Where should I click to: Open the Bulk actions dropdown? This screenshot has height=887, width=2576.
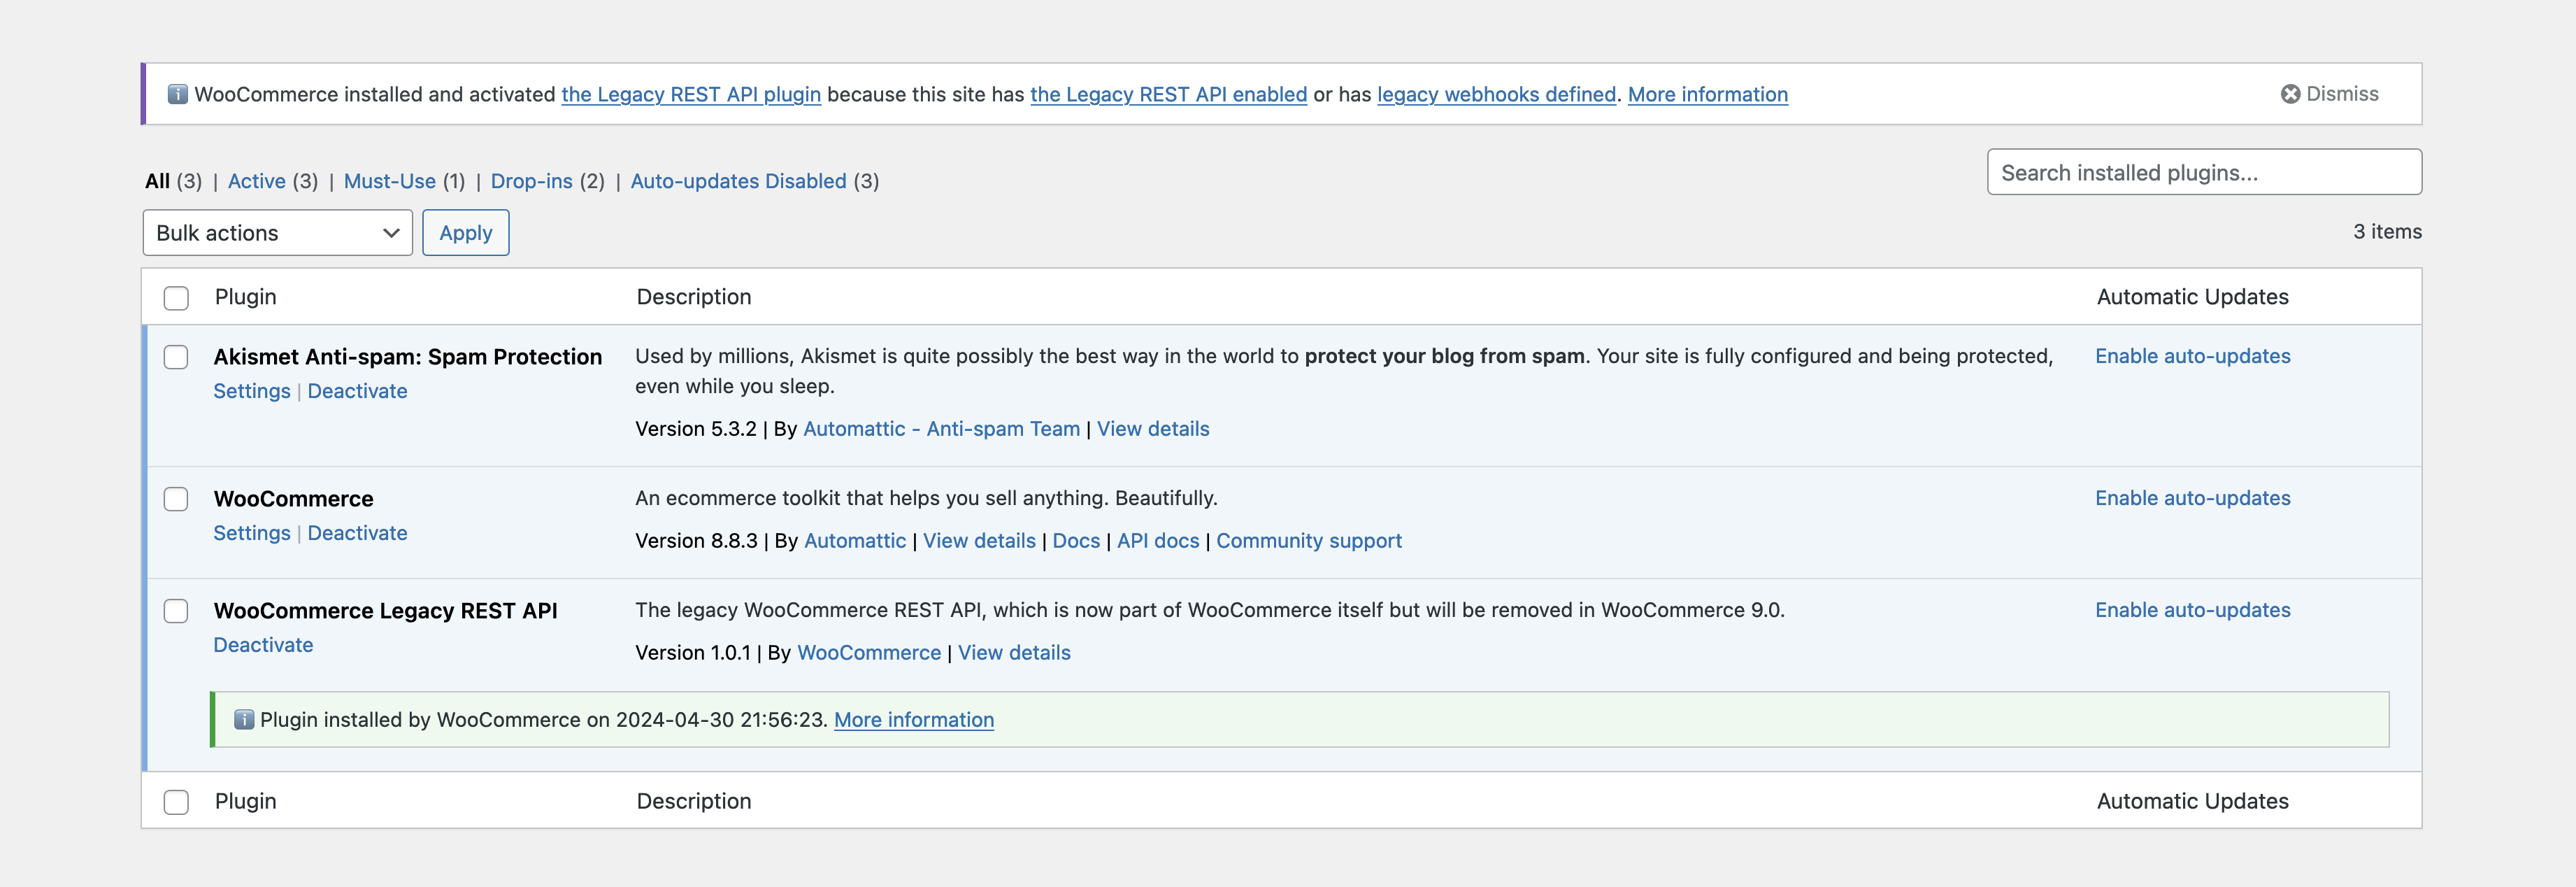[x=277, y=232]
